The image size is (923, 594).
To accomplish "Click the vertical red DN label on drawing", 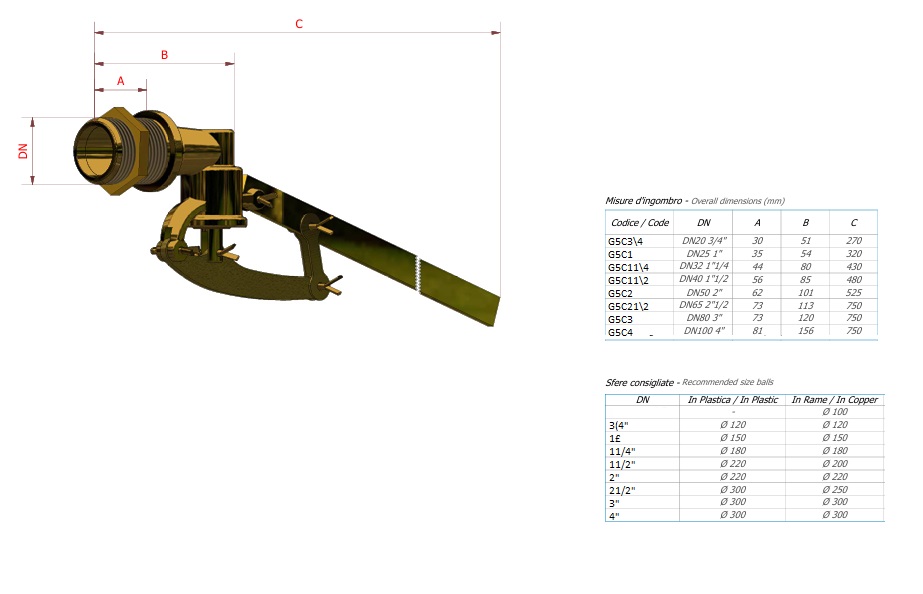I will click(x=23, y=151).
